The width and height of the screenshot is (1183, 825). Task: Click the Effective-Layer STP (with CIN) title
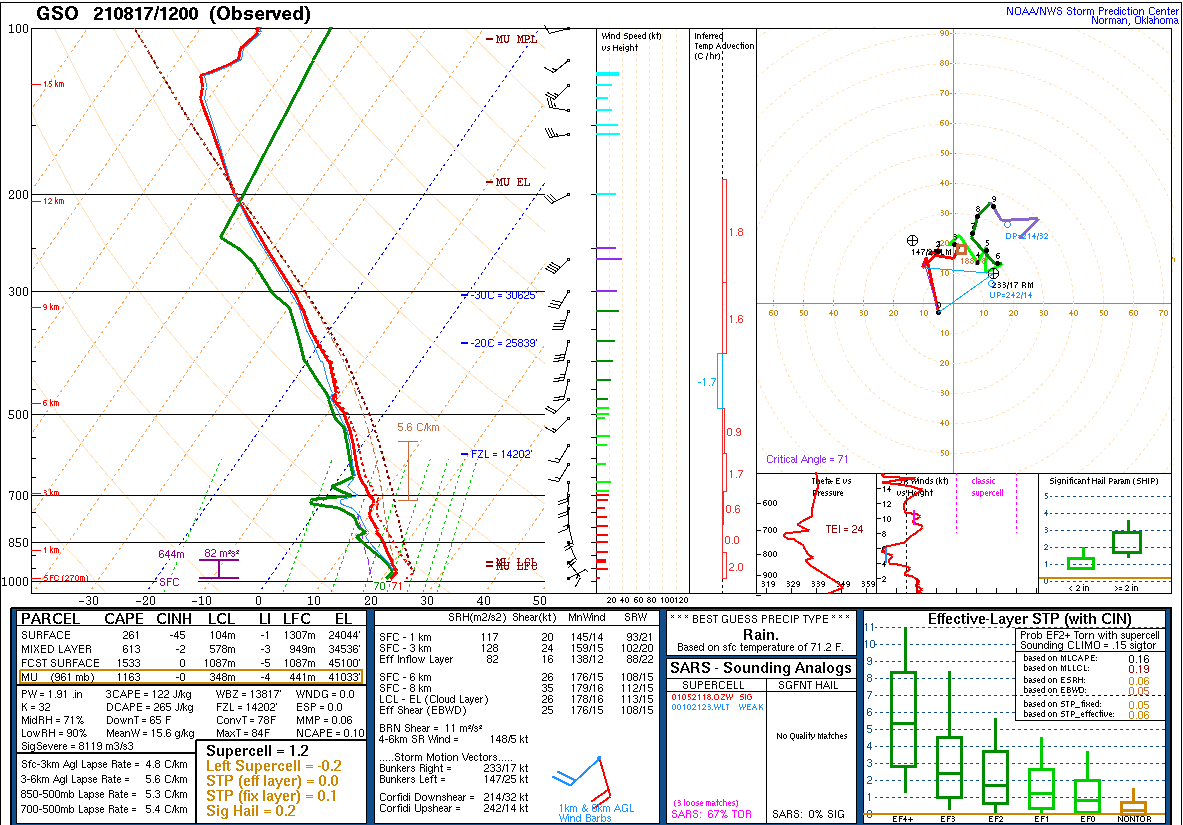pyautogui.click(x=1014, y=619)
